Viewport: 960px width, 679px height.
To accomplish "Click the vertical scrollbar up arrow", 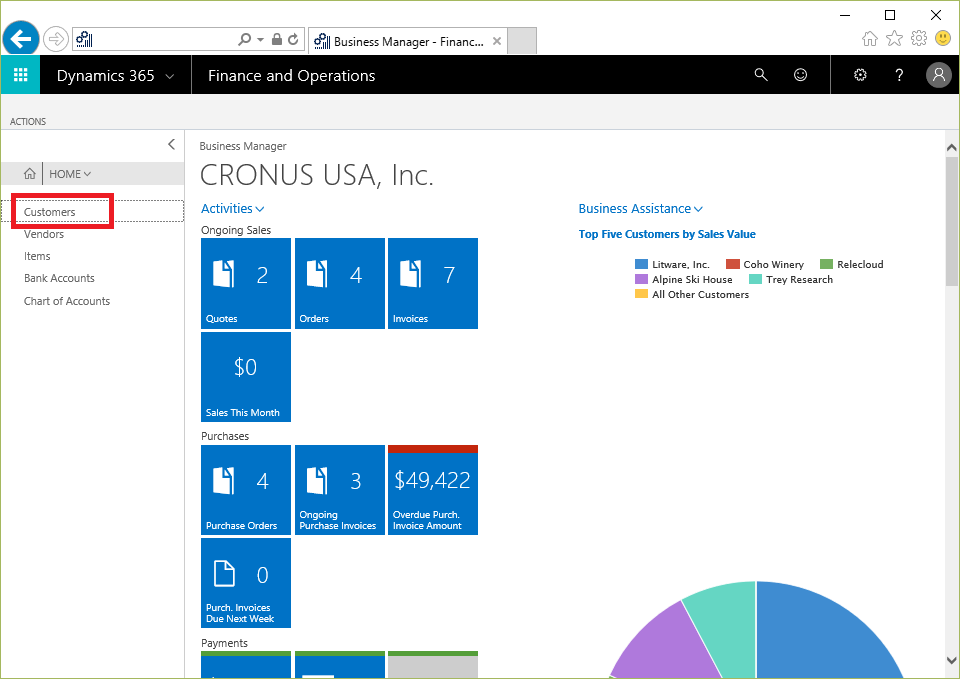I will point(951,147).
